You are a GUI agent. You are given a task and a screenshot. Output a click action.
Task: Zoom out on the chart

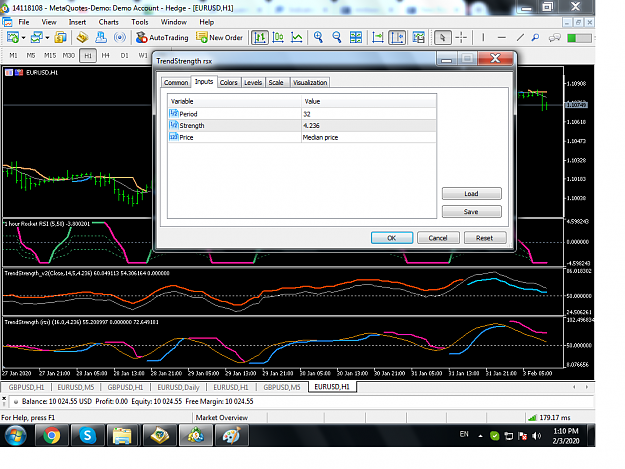click(x=337, y=37)
